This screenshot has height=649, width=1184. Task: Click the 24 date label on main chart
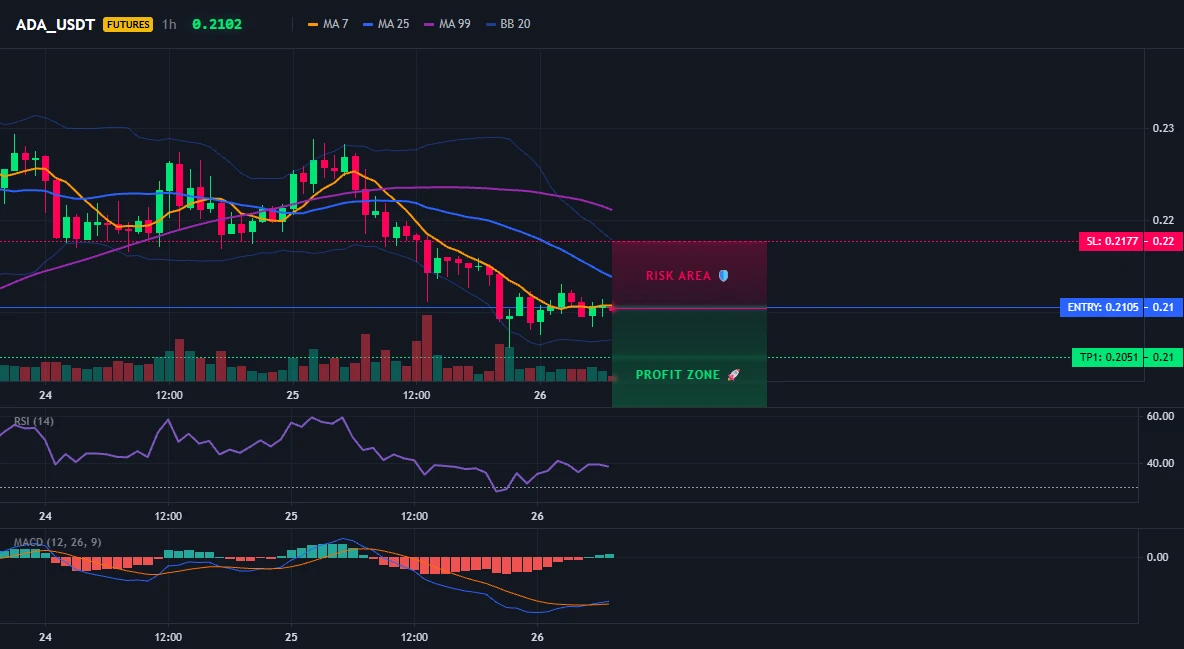(45, 395)
